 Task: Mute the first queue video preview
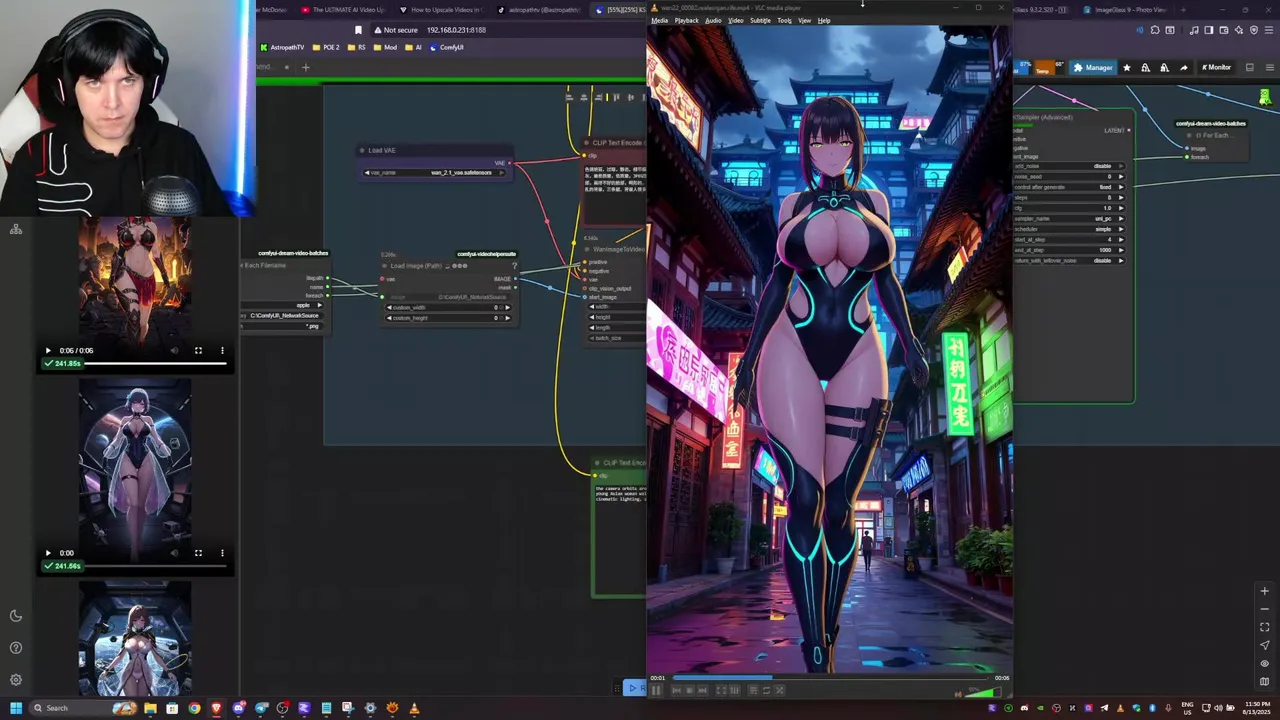pyautogui.click(x=174, y=351)
